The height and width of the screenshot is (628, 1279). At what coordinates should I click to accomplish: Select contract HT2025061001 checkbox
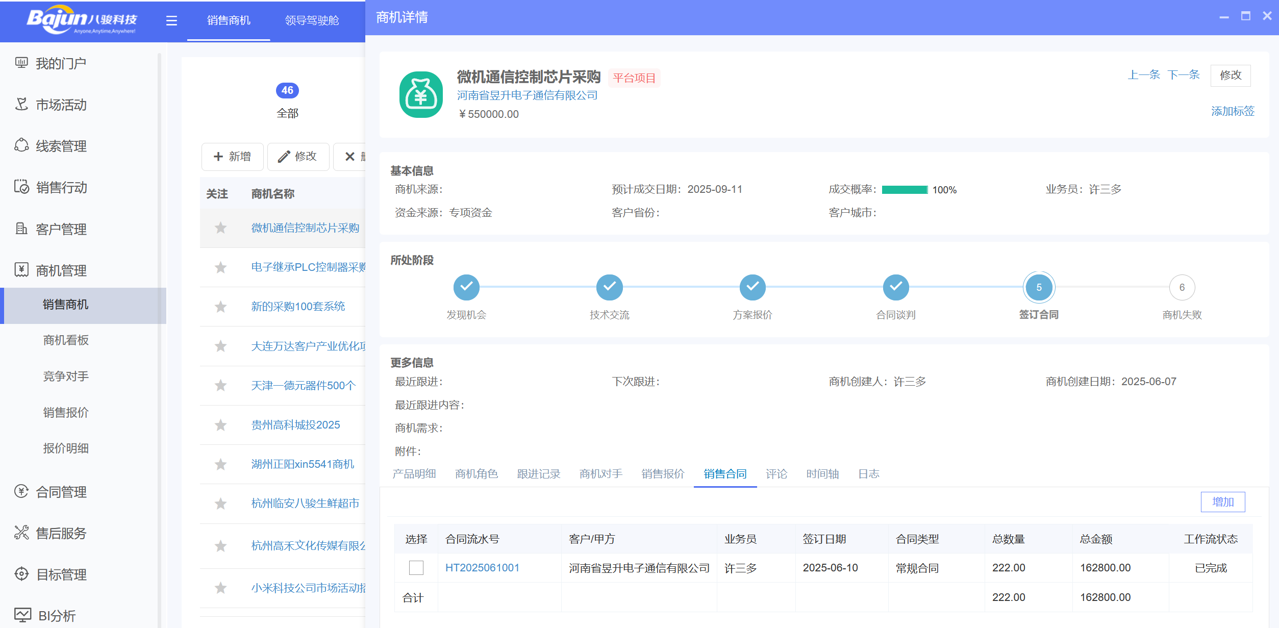coord(416,568)
